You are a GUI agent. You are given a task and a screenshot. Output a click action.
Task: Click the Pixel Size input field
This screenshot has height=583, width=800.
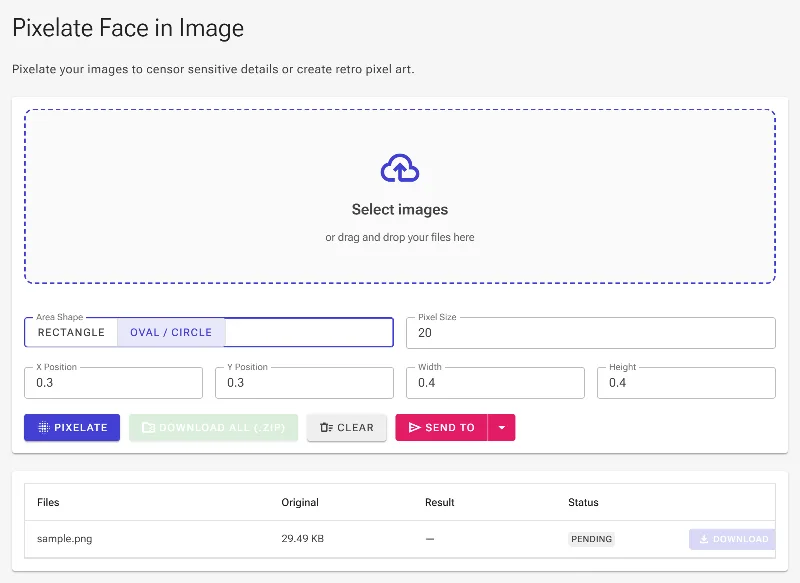coord(591,333)
